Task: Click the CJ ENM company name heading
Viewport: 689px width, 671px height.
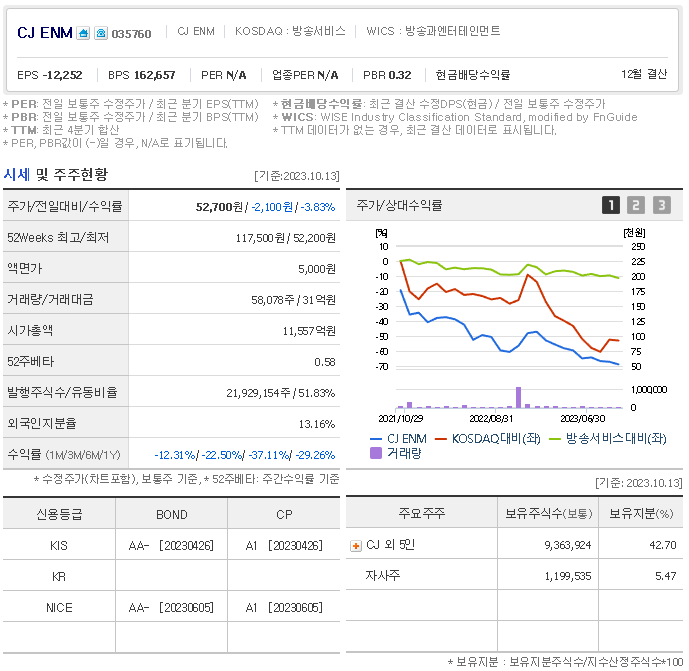Action: 45,33
